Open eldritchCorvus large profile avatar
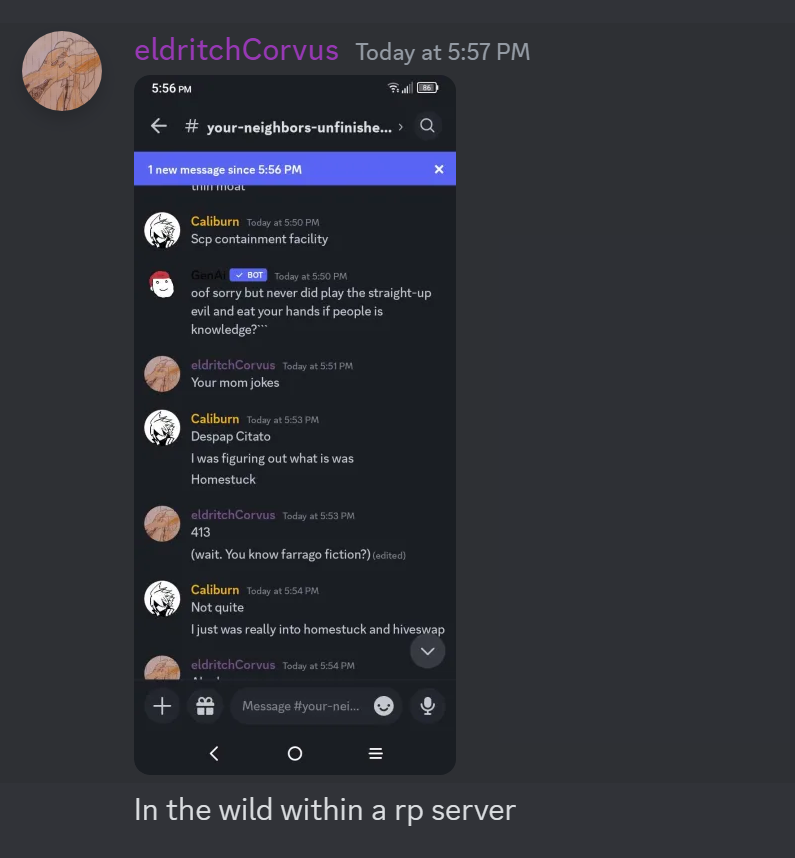The height and width of the screenshot is (858, 795). pyautogui.click(x=62, y=71)
